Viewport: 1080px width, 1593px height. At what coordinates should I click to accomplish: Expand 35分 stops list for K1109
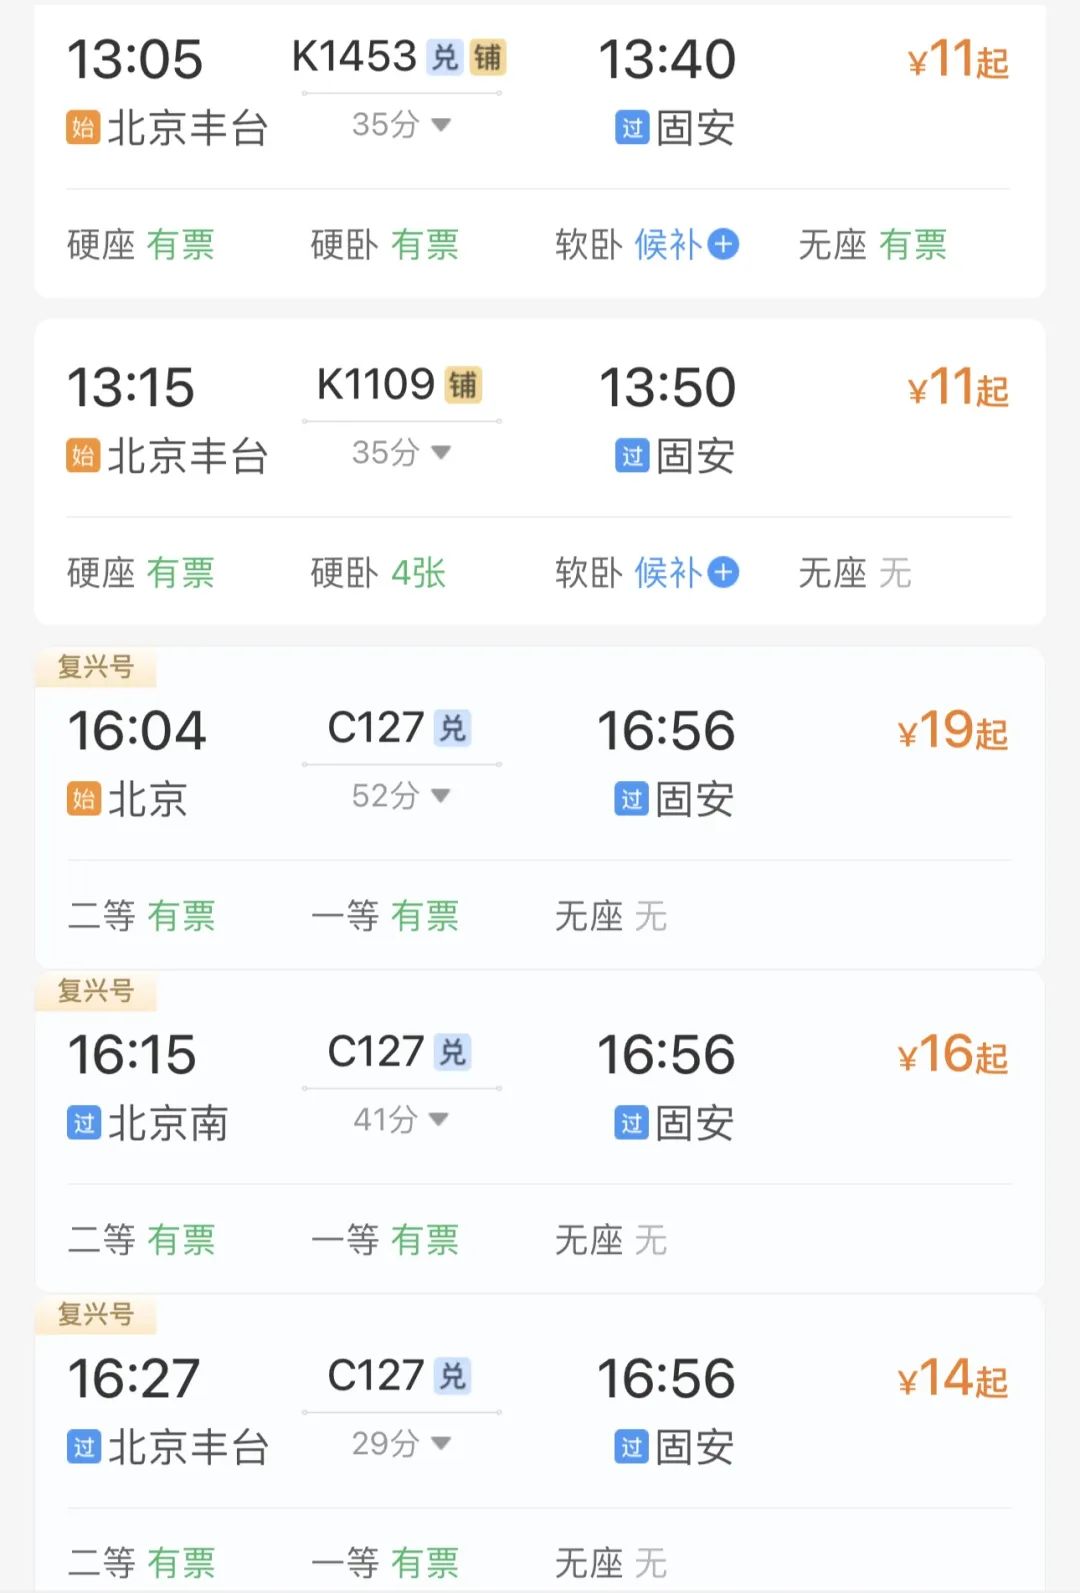point(401,453)
